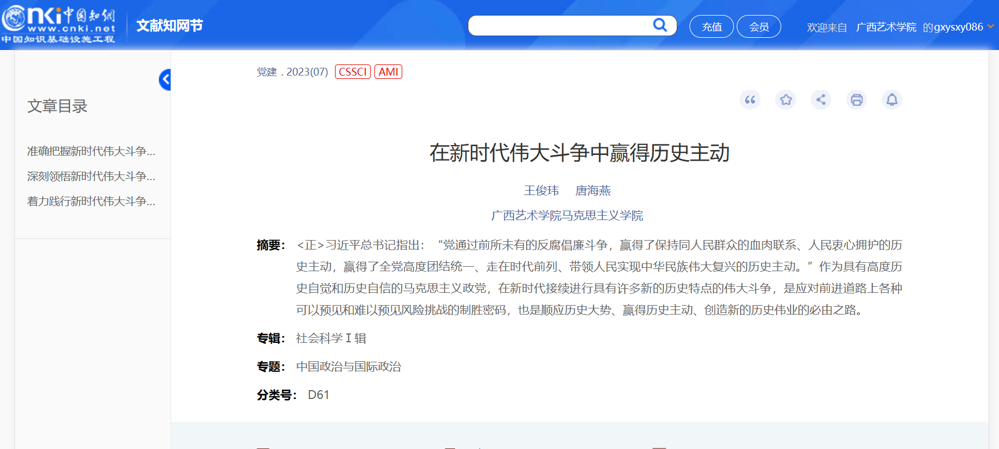Click the CSSCI tag
999x449 pixels.
click(353, 72)
